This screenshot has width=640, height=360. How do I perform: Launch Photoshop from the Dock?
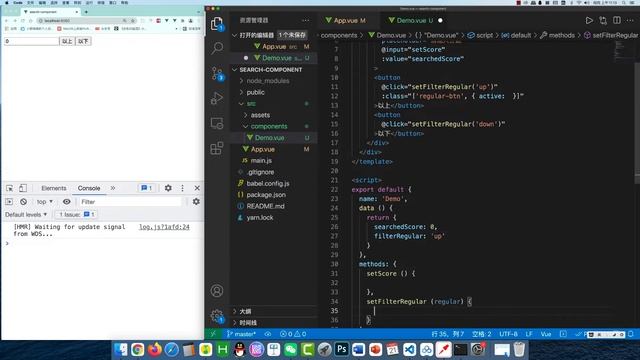click(341, 349)
